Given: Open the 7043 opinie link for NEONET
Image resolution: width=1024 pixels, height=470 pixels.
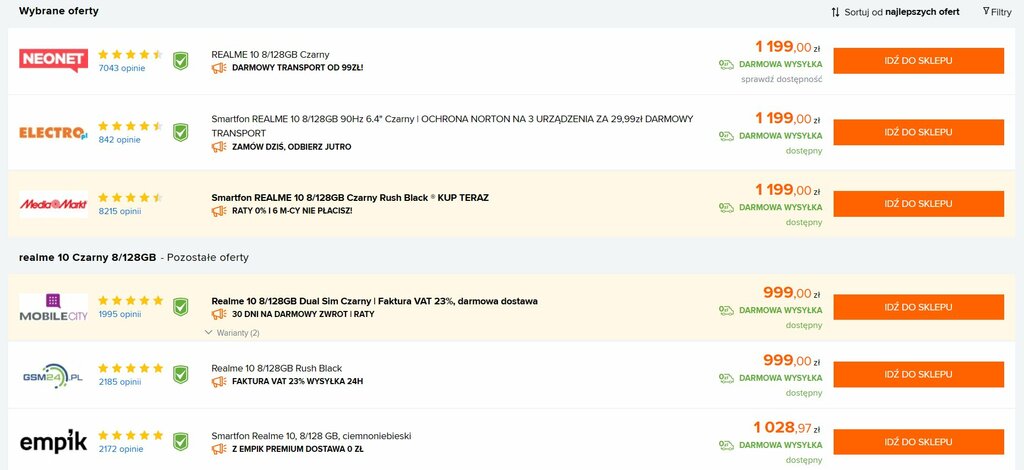Looking at the screenshot, I should click(x=120, y=68).
